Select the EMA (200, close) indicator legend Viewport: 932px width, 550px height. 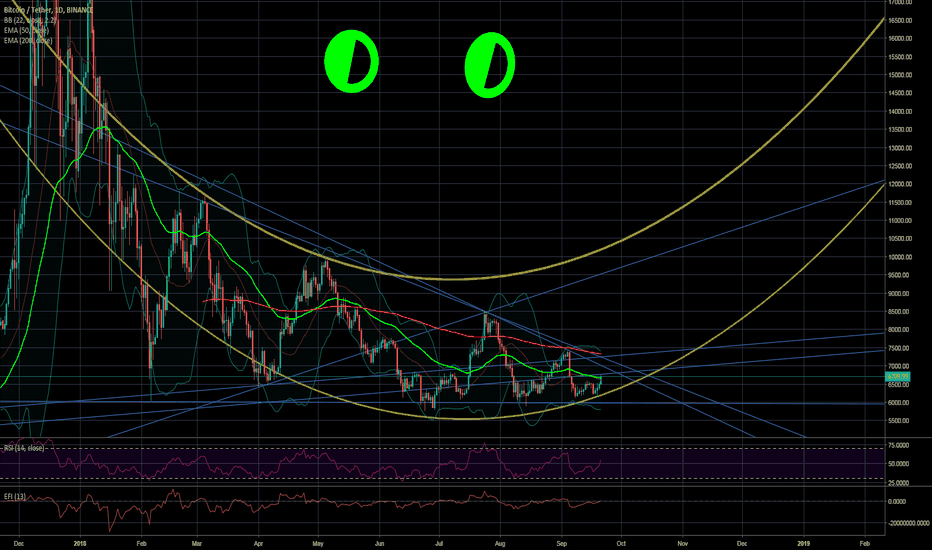tap(27, 40)
